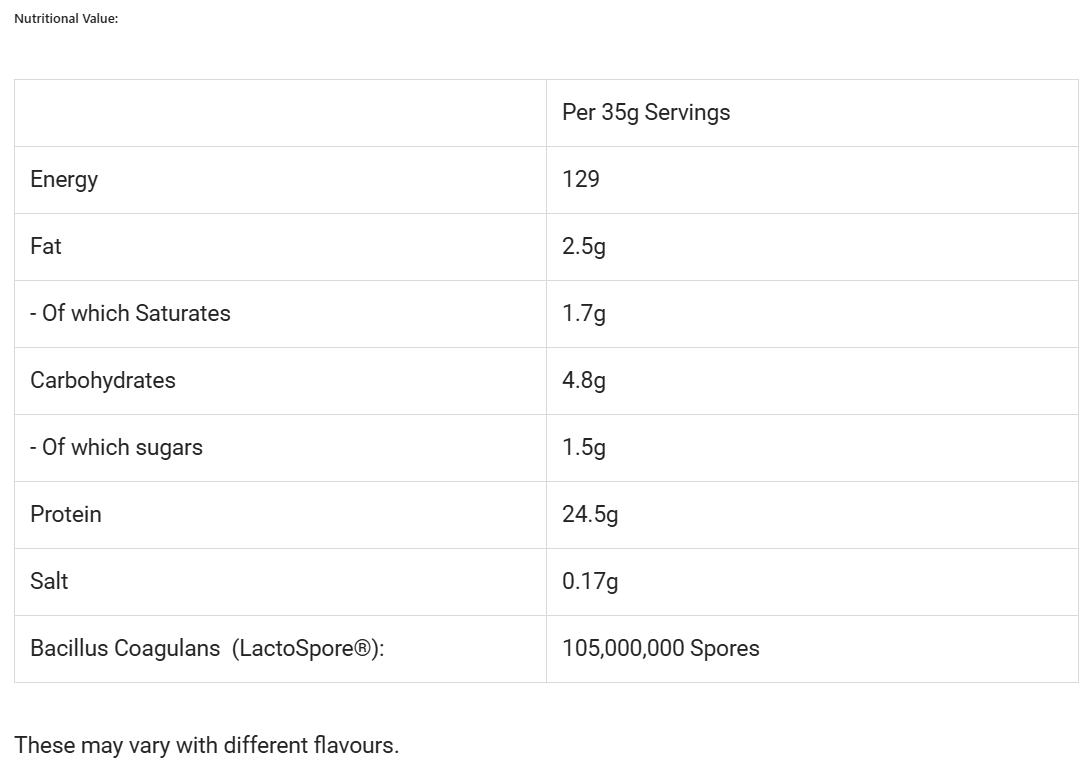
Task: Click the energy value 129
Action: tap(581, 180)
